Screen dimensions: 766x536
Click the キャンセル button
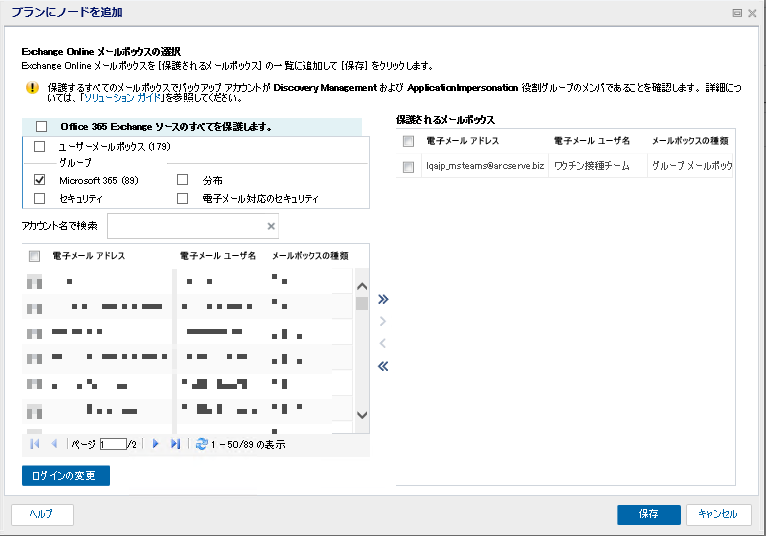coord(719,515)
